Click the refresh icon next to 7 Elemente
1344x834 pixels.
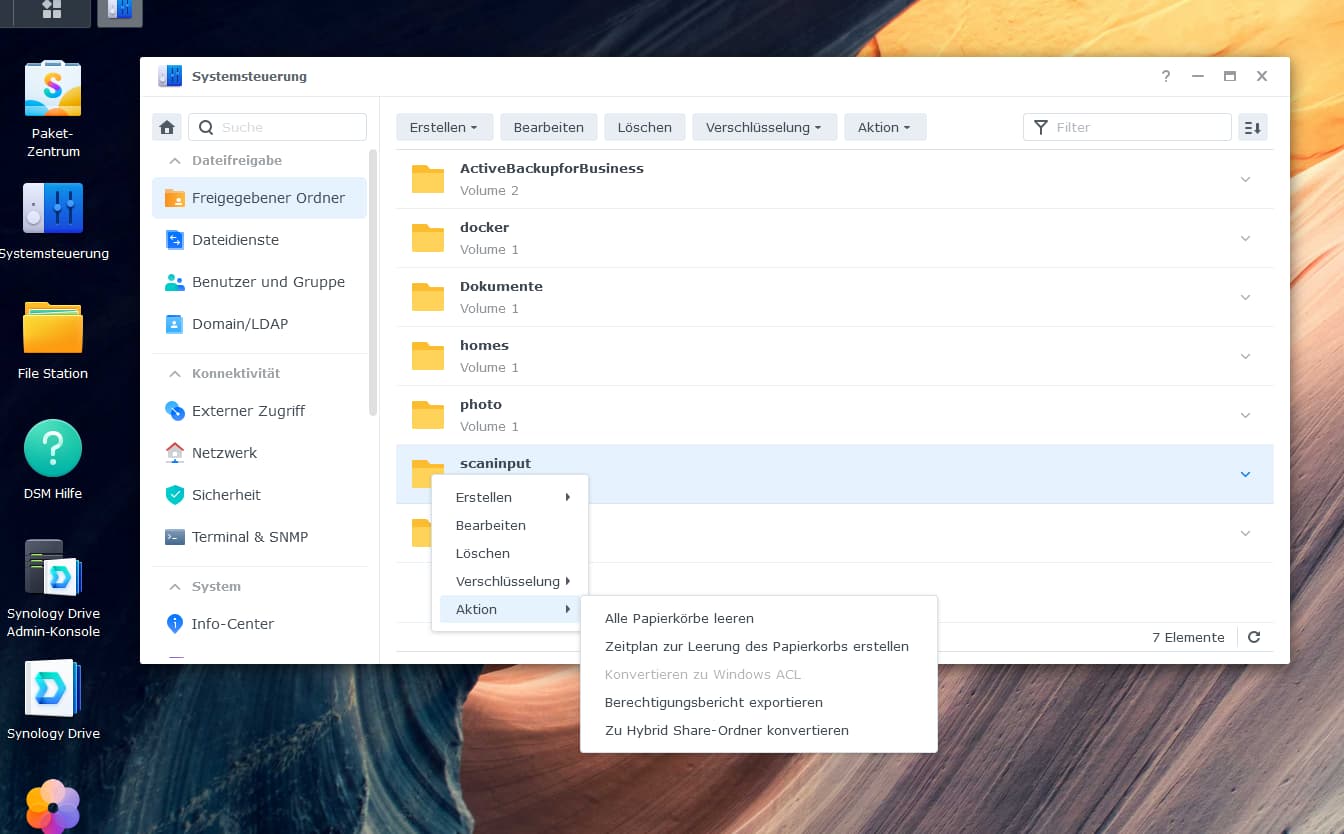(1254, 637)
